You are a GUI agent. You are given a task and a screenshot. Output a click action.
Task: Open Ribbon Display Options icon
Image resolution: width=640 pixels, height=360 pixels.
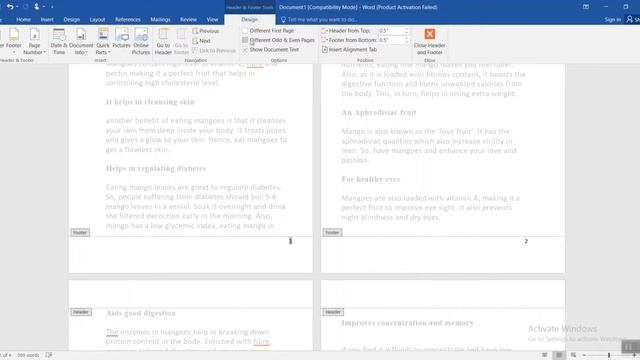pos(586,7)
